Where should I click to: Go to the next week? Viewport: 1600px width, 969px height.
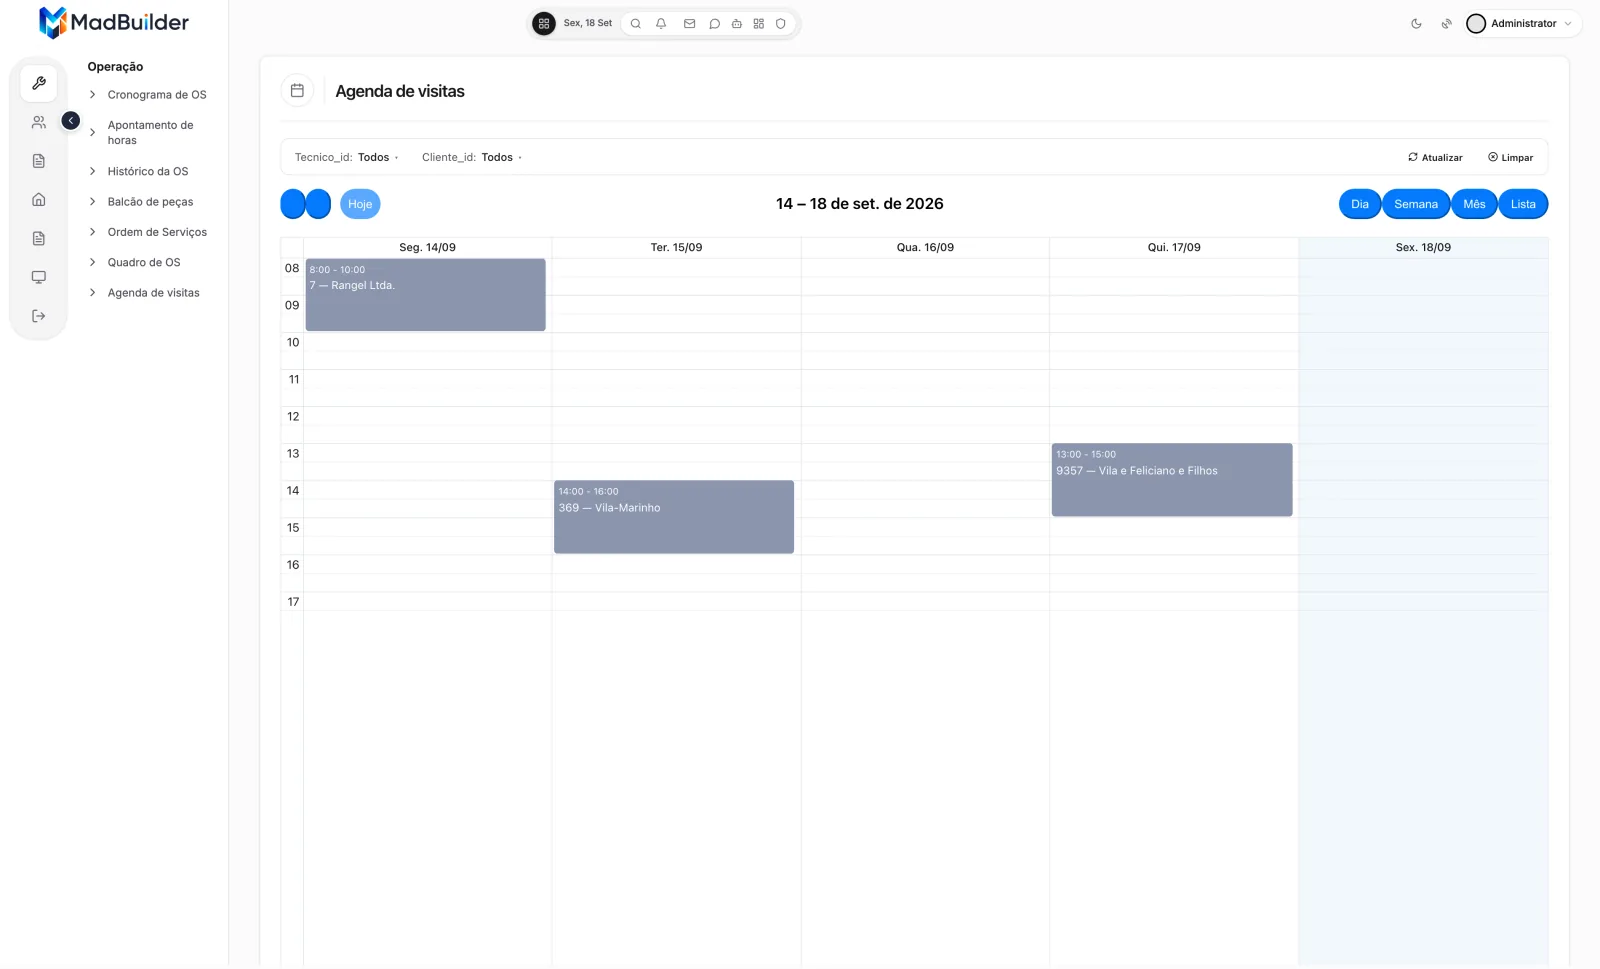point(318,204)
